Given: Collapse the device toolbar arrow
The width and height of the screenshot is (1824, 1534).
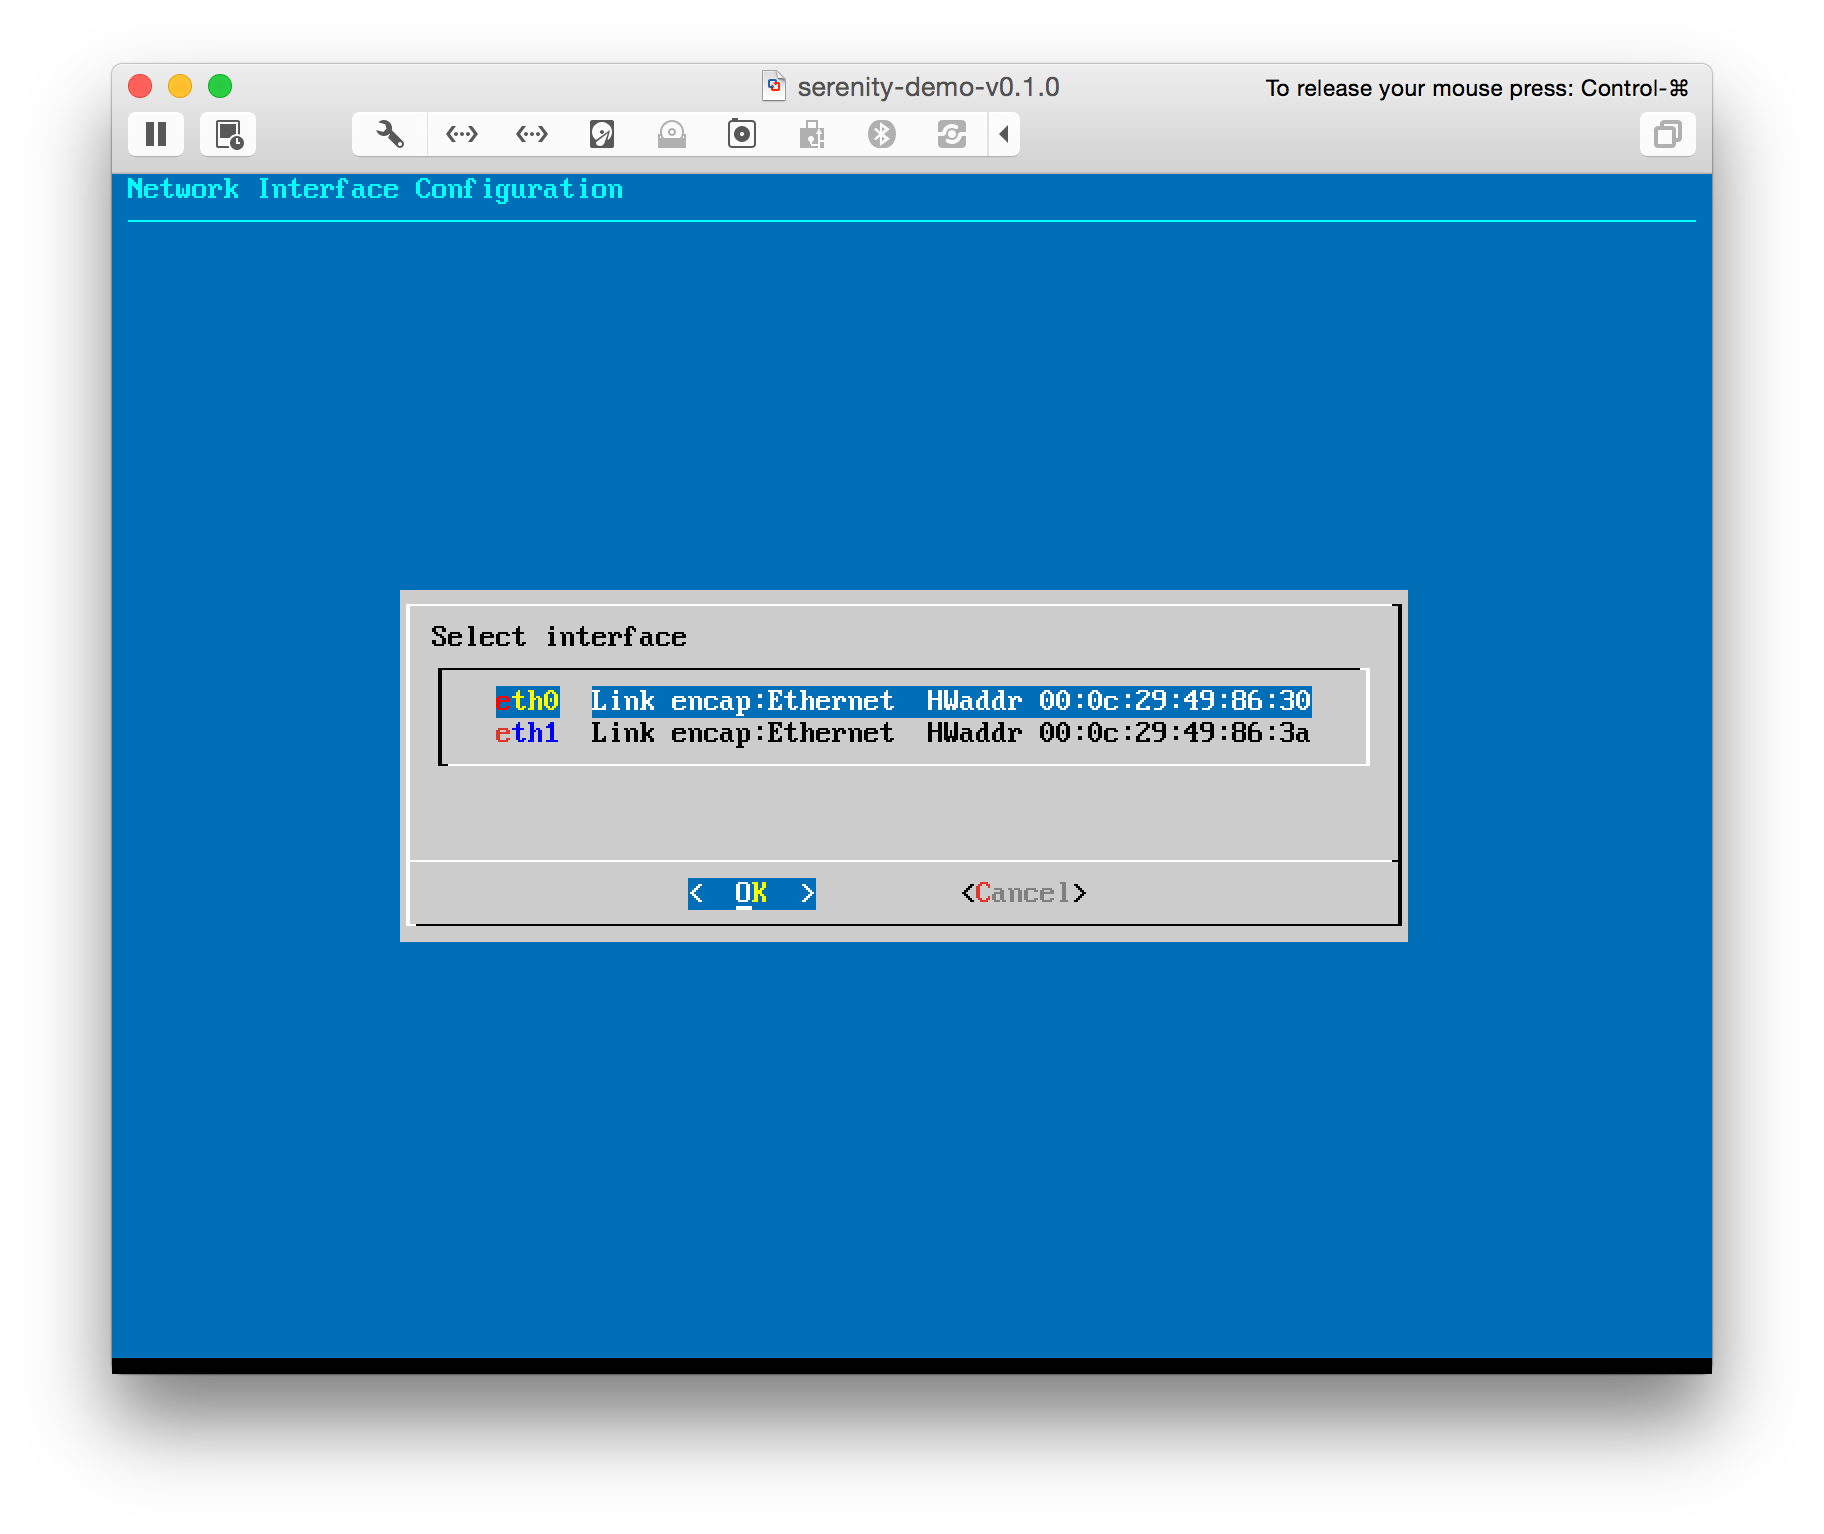Looking at the screenshot, I should click(1004, 134).
